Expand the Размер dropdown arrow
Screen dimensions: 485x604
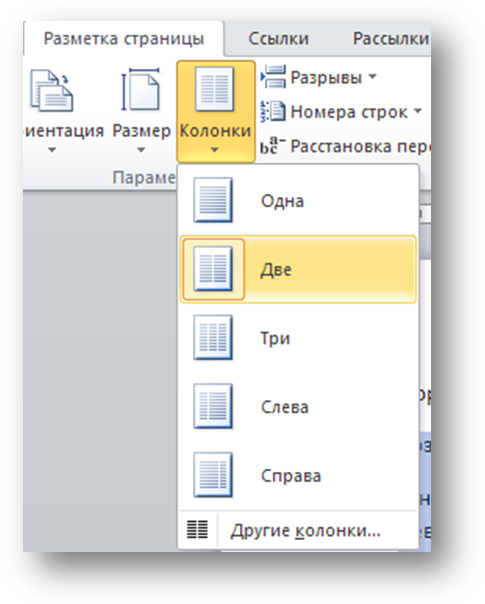(x=141, y=149)
